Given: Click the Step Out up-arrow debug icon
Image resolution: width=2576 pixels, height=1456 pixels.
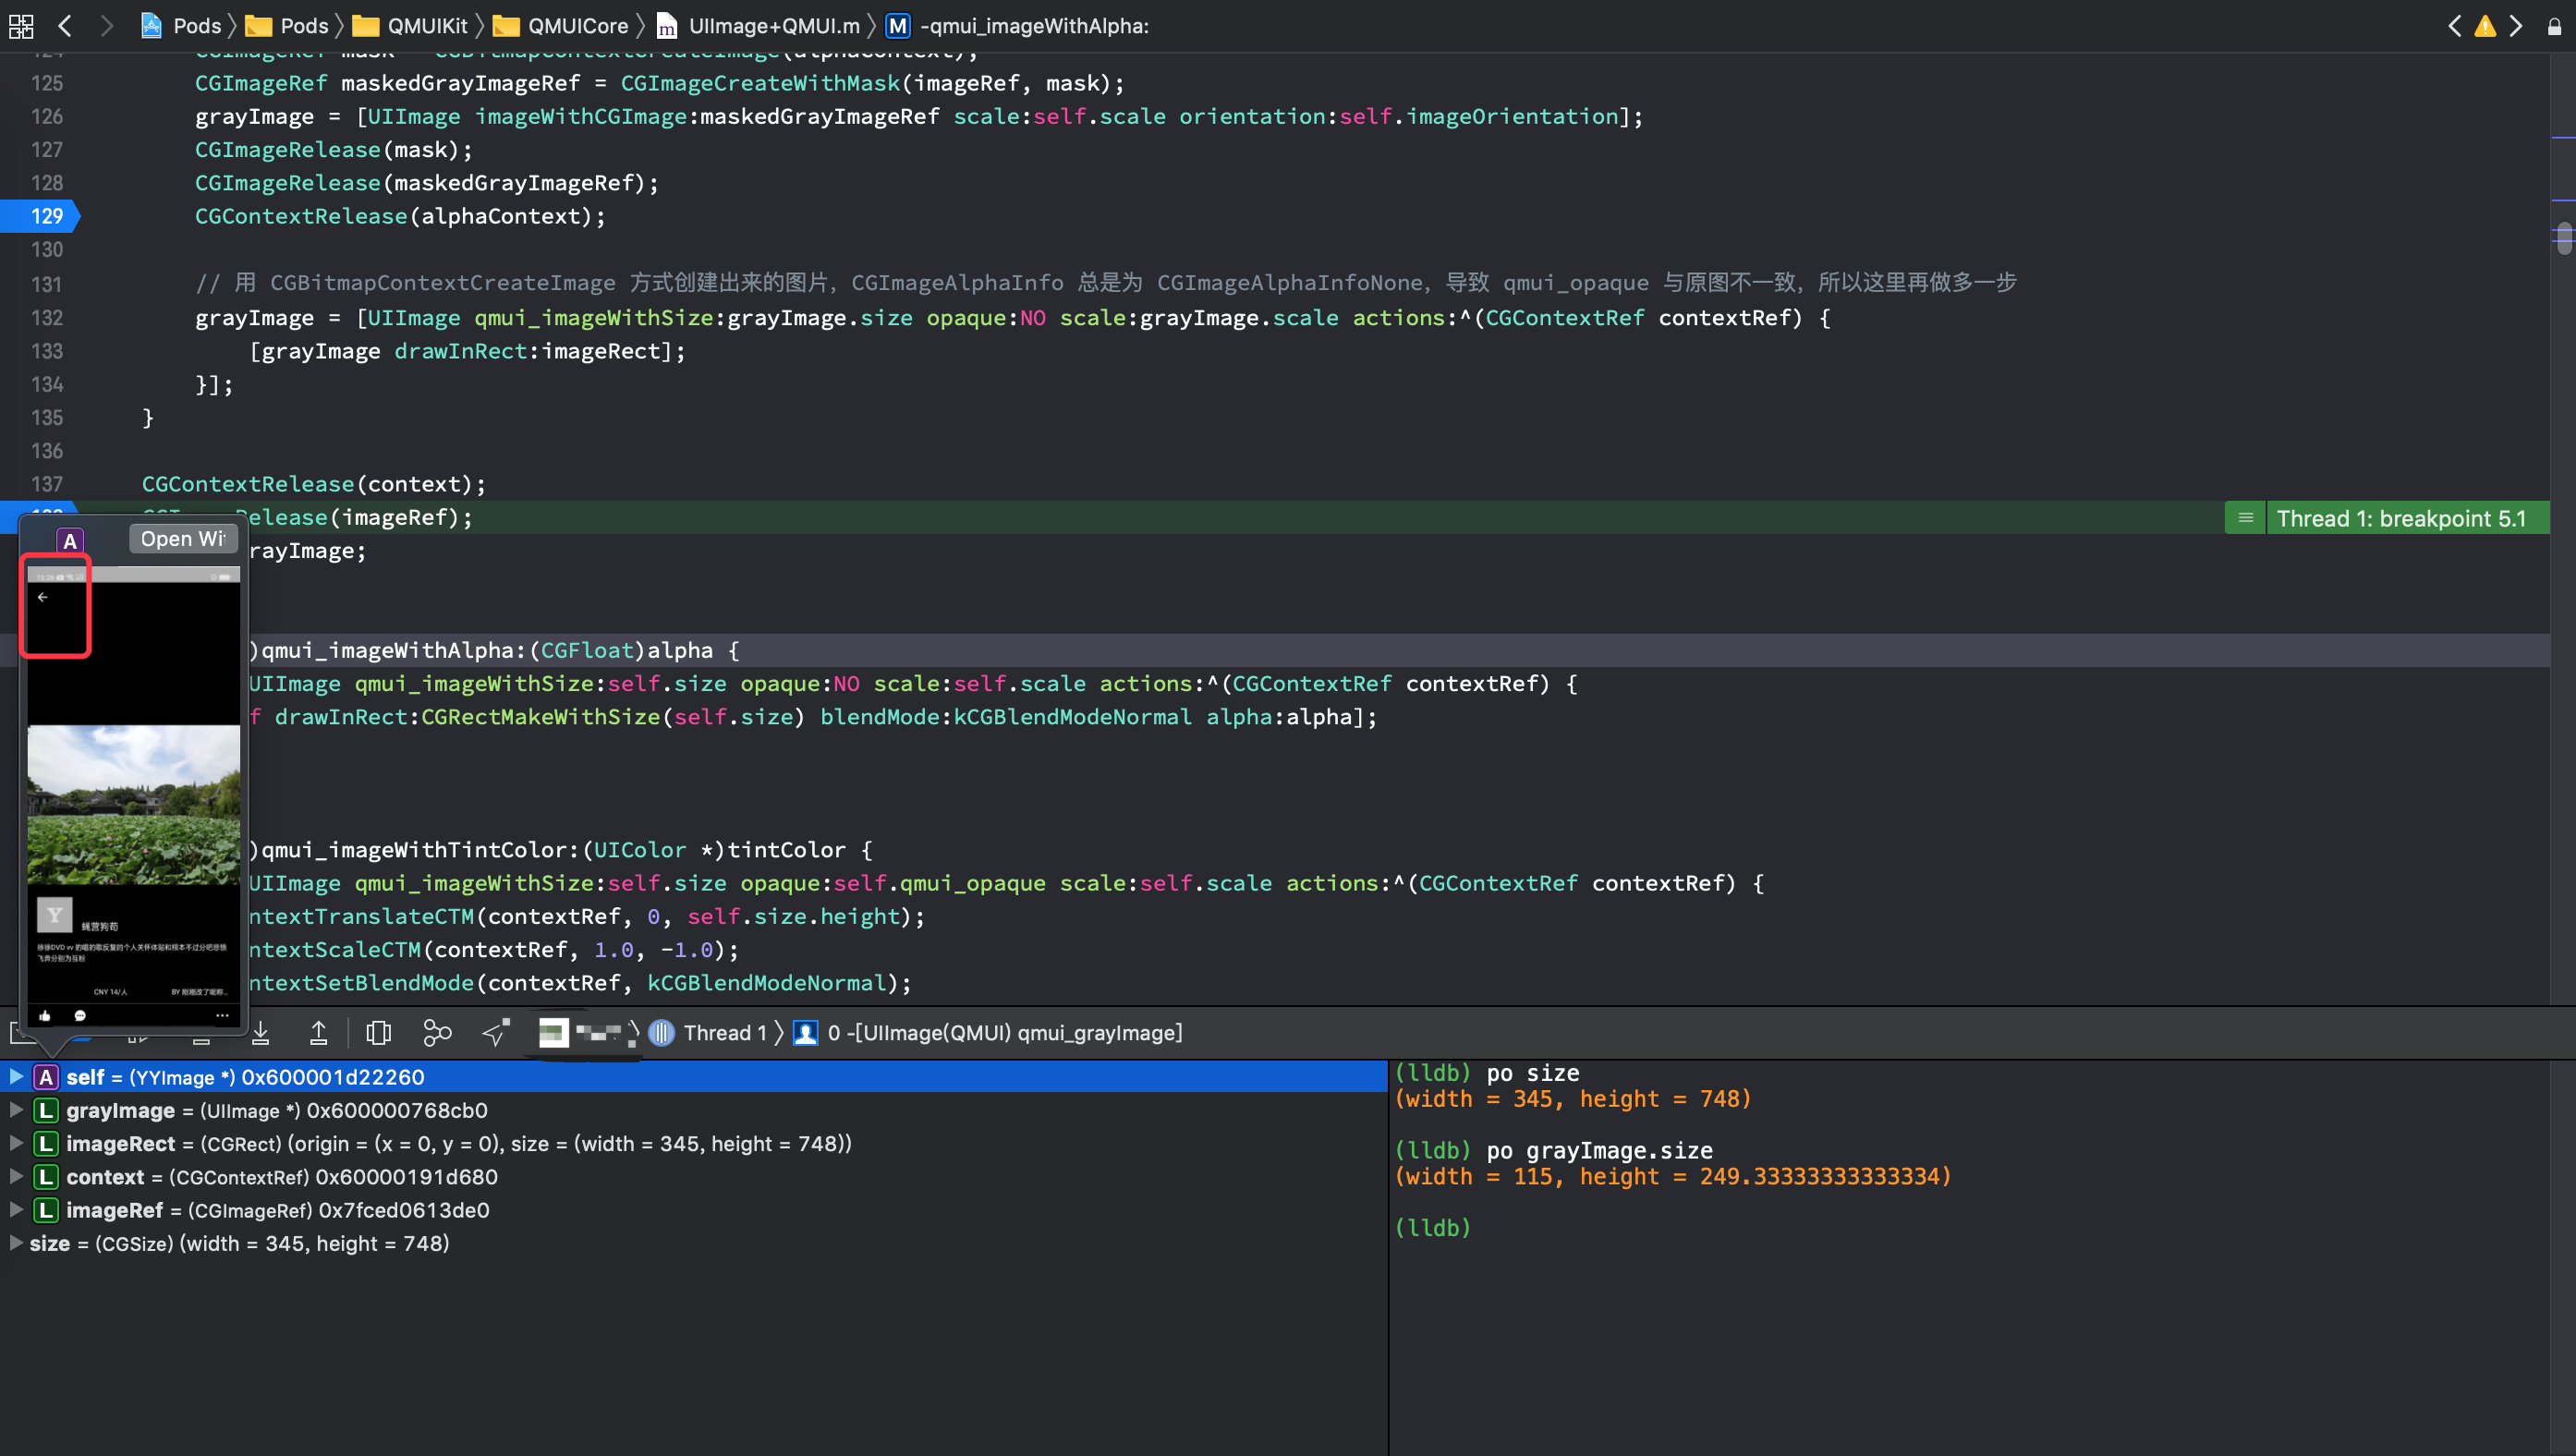Looking at the screenshot, I should [x=319, y=1033].
